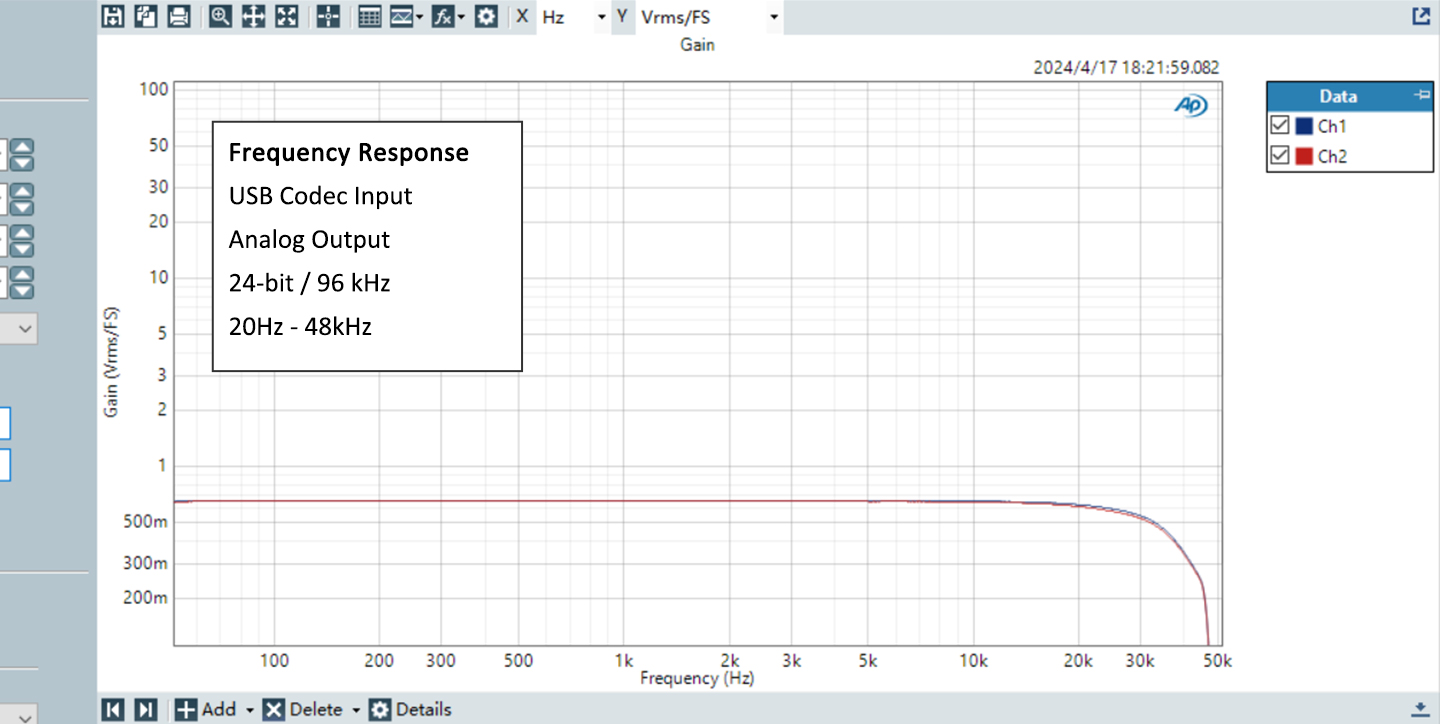Uncheck the Ch2 trace checkbox
The image size is (1440, 724).
pyautogui.click(x=1279, y=156)
